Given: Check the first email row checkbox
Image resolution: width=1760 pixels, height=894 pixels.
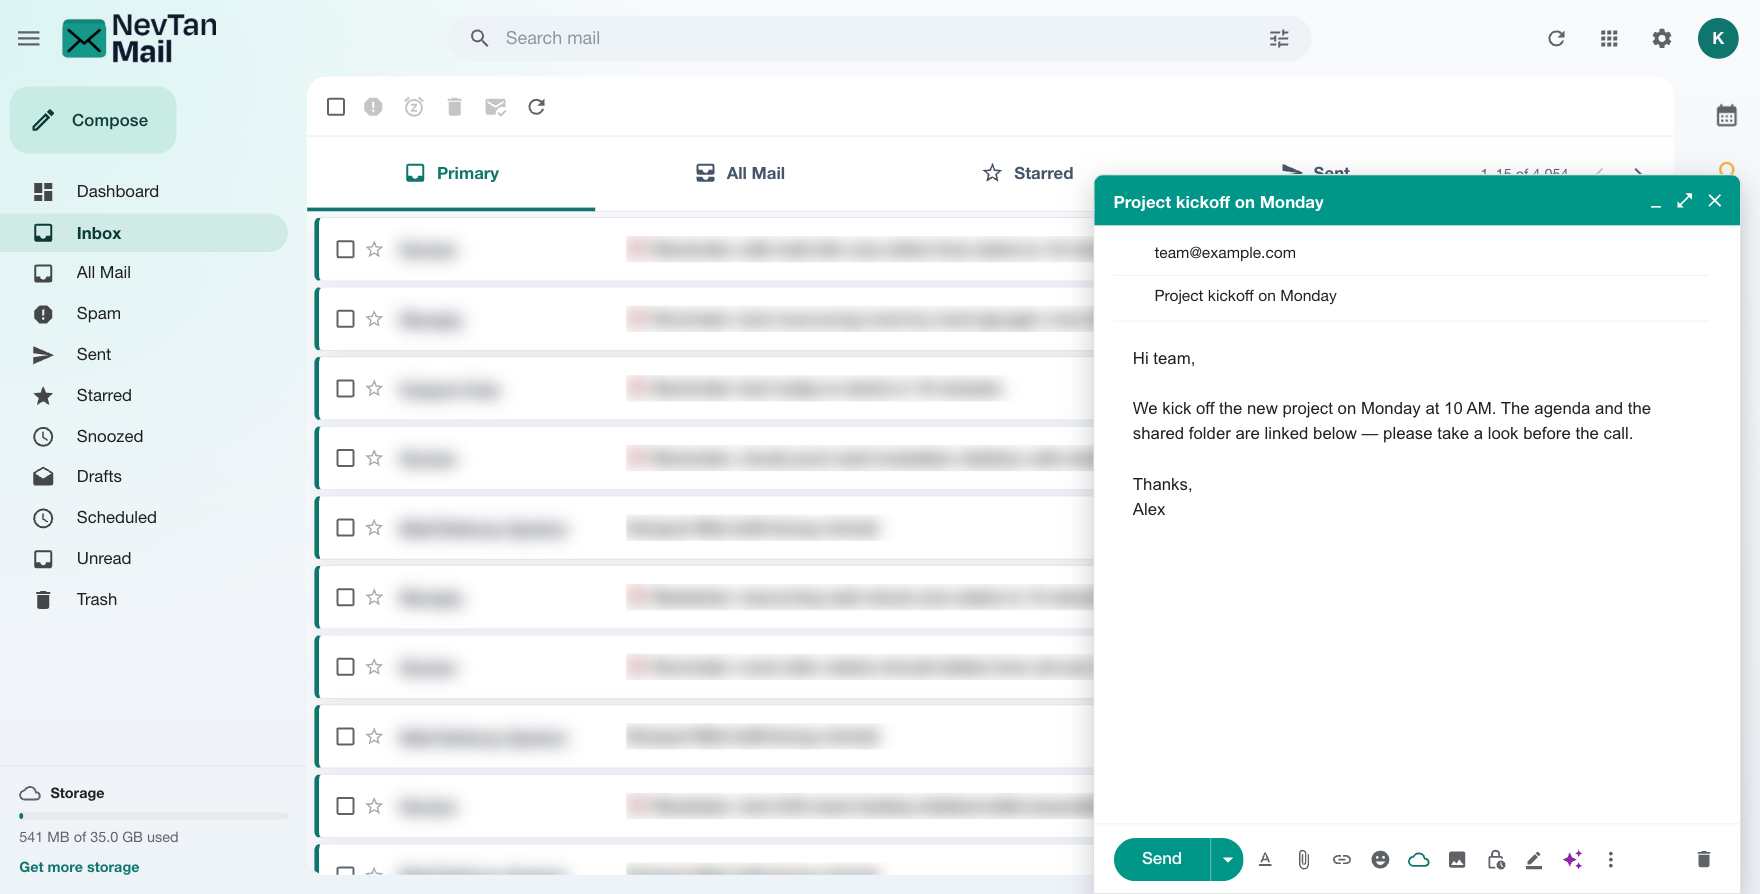Looking at the screenshot, I should [345, 249].
